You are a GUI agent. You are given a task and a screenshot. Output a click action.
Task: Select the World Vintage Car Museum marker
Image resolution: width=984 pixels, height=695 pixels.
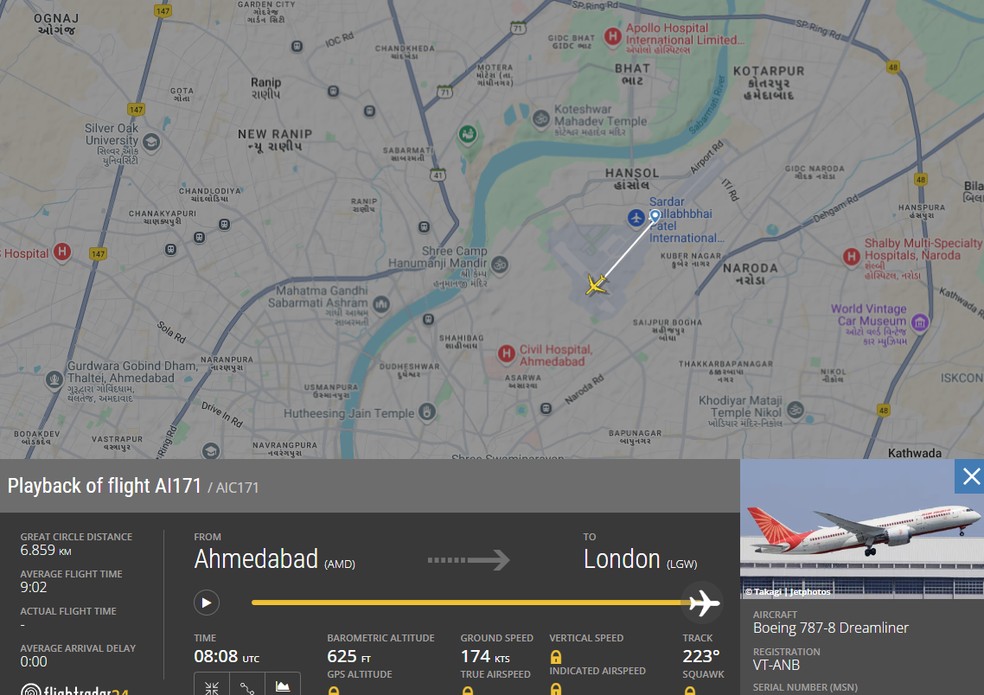tap(920, 323)
